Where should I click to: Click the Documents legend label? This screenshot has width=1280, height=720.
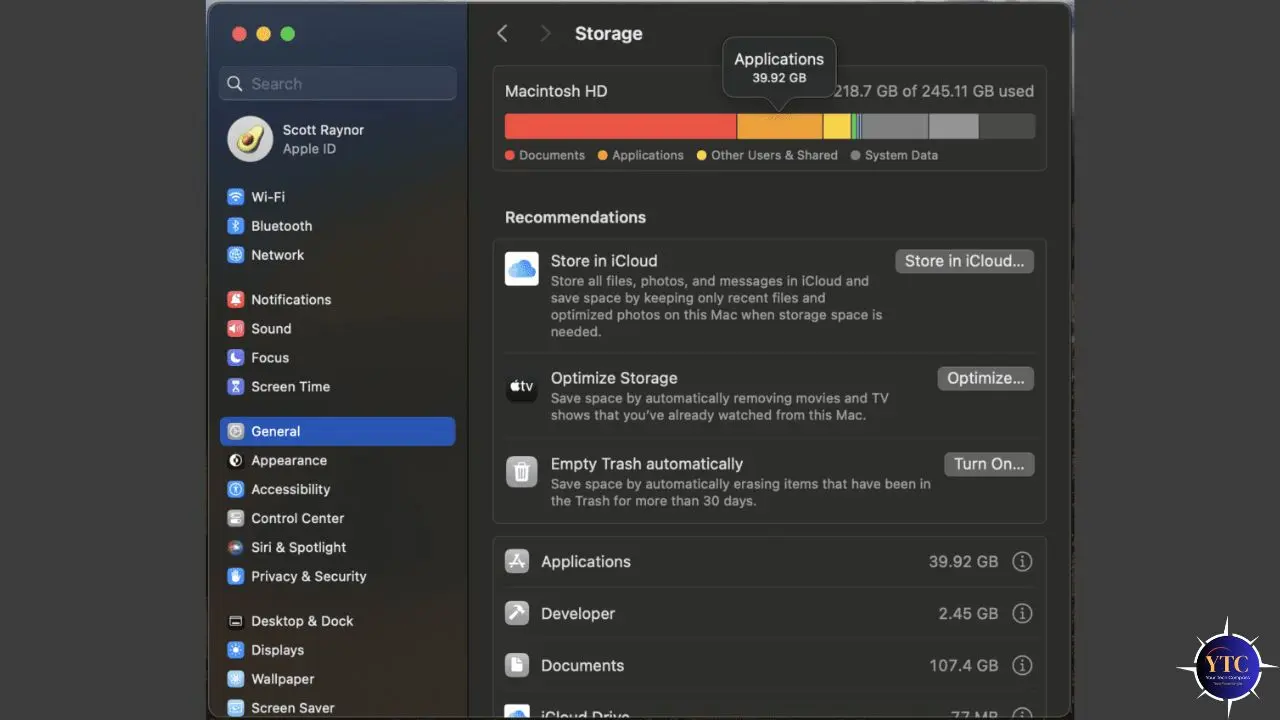tap(552, 155)
